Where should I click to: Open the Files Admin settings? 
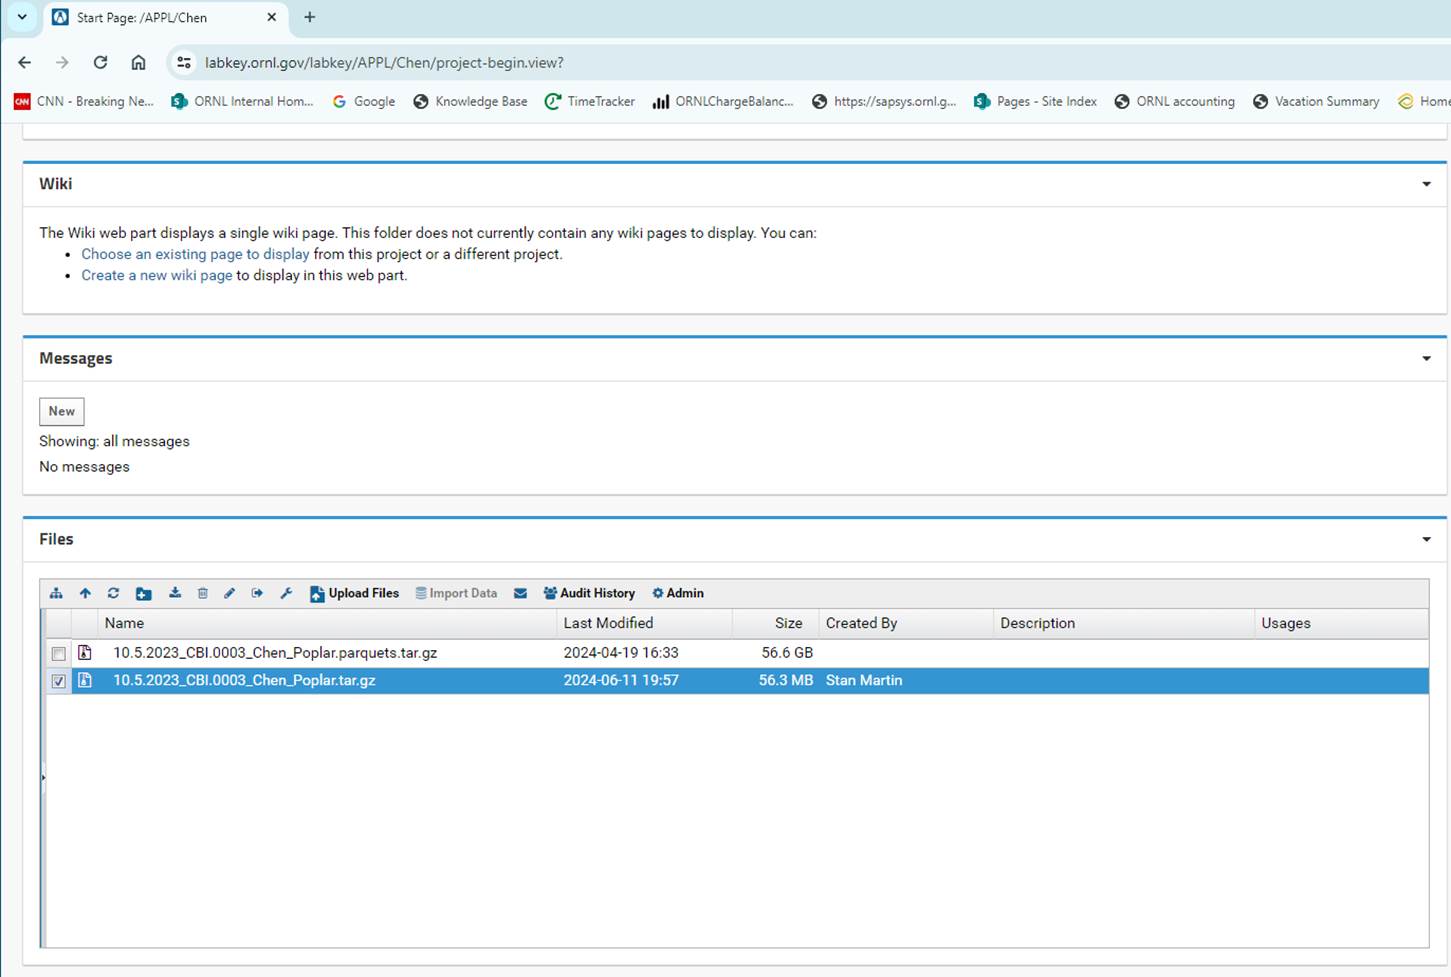678,593
